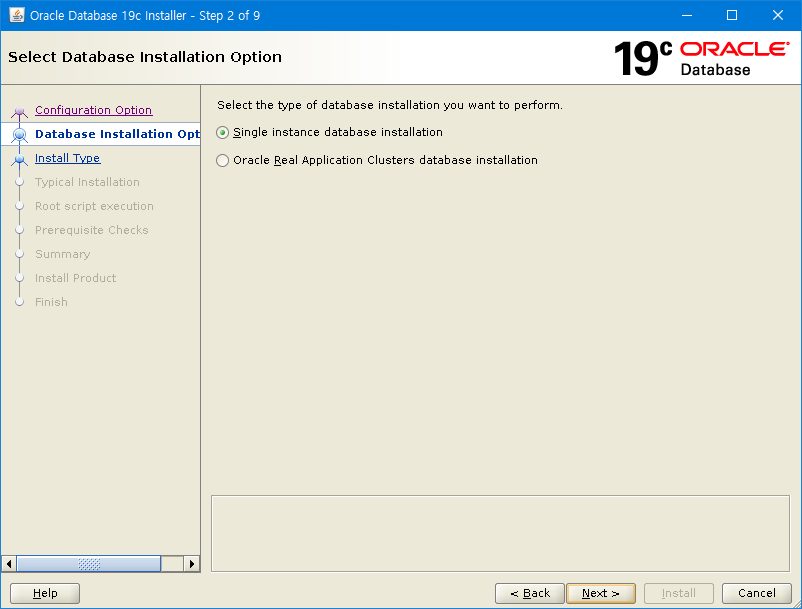Click the Database Installation Option step marker

[20, 135]
